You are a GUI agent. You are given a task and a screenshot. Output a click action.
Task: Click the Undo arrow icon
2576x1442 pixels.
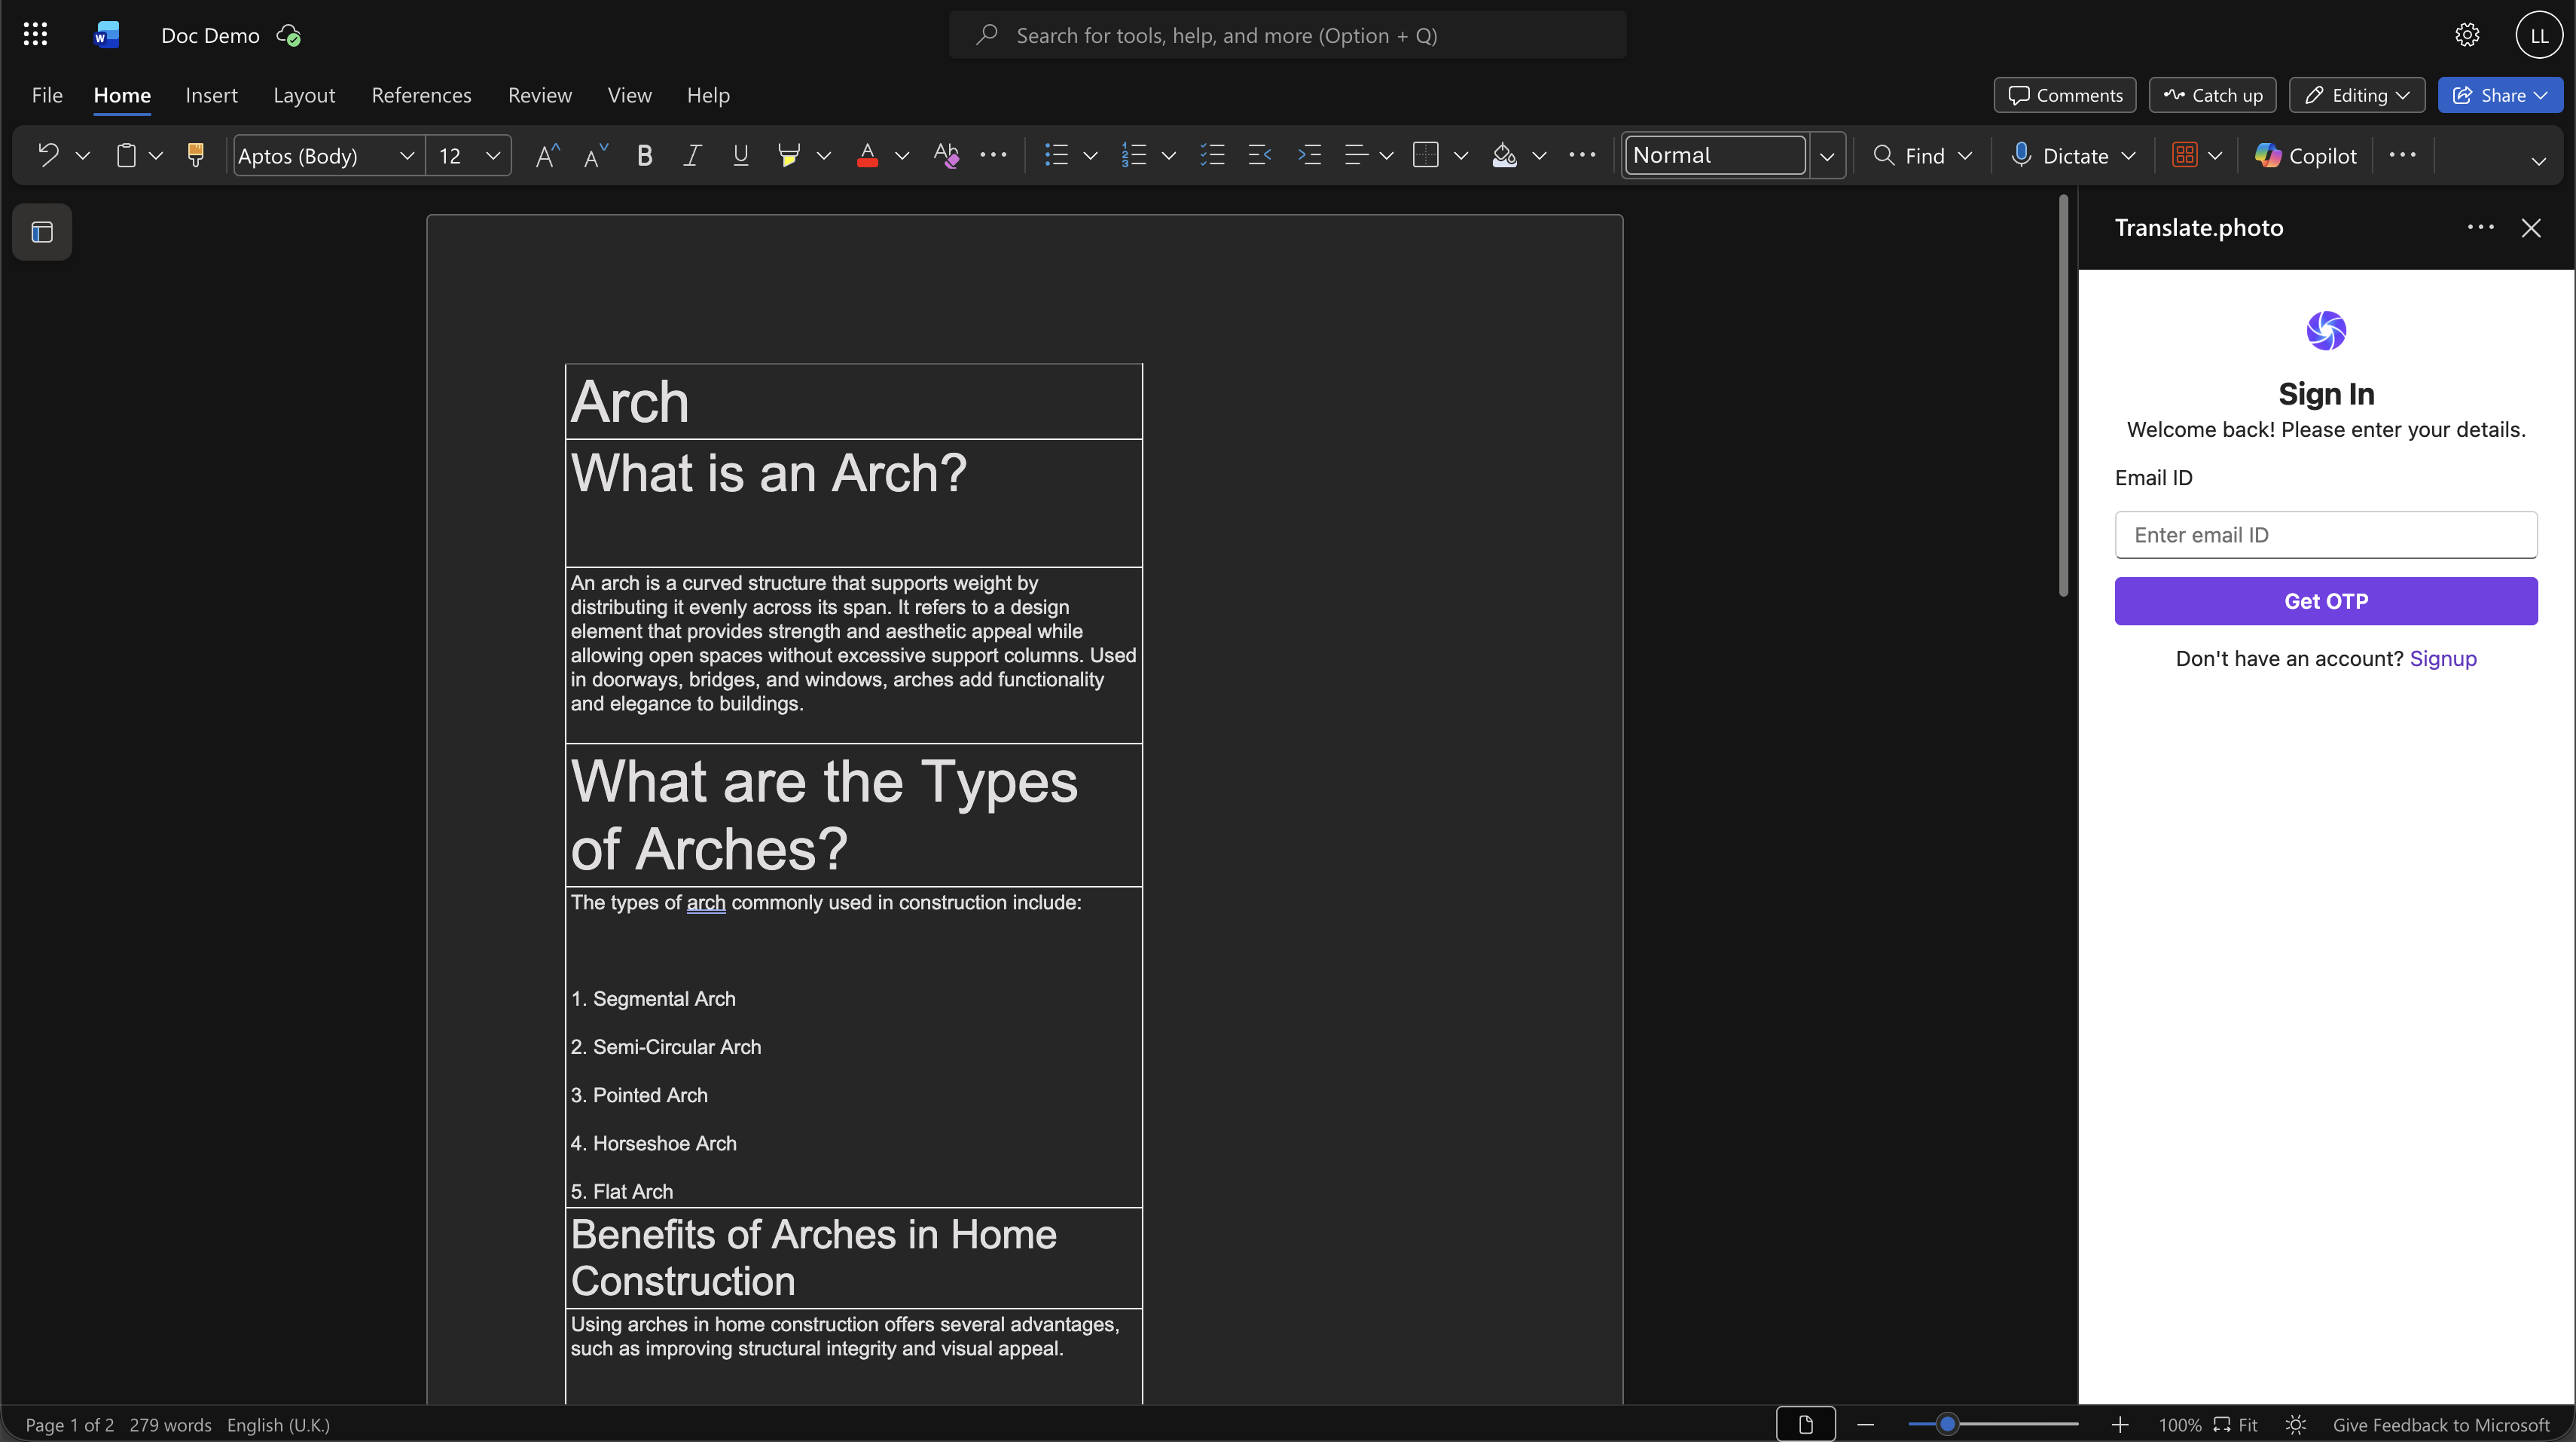48,155
